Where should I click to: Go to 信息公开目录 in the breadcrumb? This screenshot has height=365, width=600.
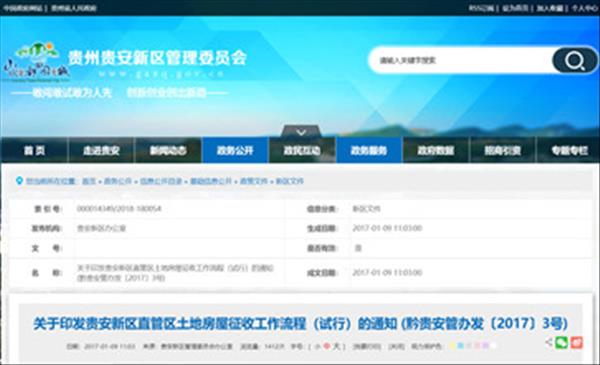tap(161, 181)
